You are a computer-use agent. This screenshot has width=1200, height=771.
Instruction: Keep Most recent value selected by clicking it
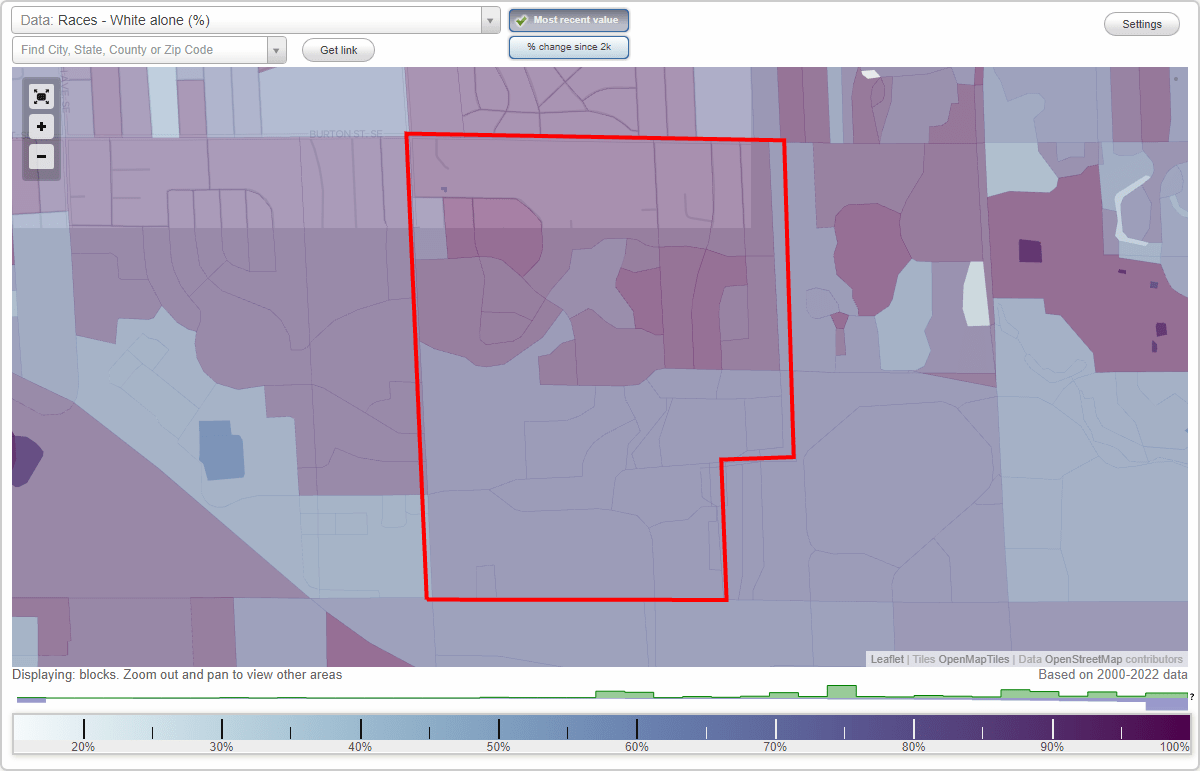(569, 20)
